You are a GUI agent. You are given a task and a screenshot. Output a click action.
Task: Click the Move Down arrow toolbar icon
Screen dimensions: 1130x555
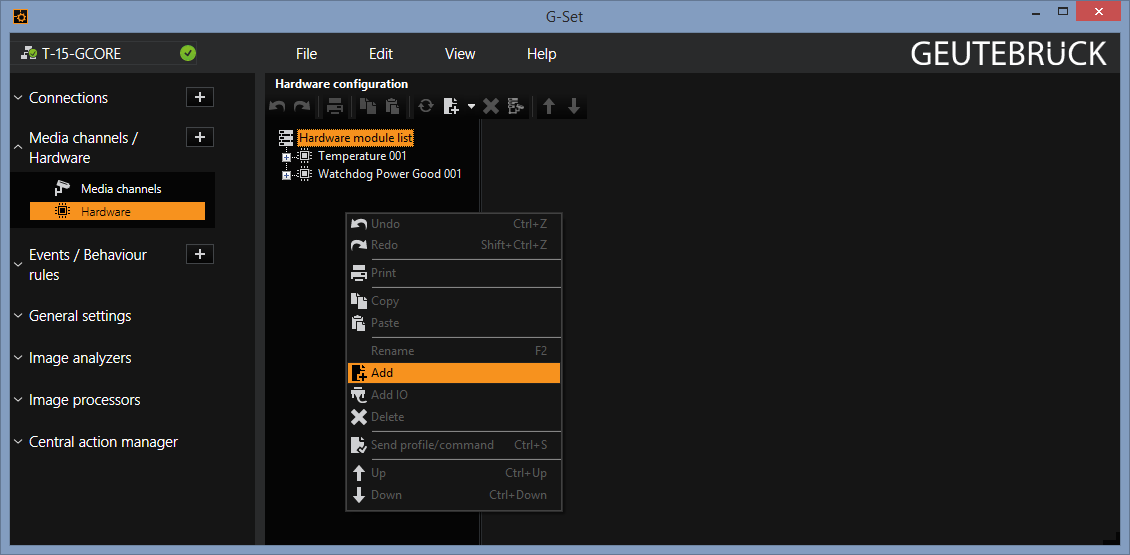coord(574,107)
